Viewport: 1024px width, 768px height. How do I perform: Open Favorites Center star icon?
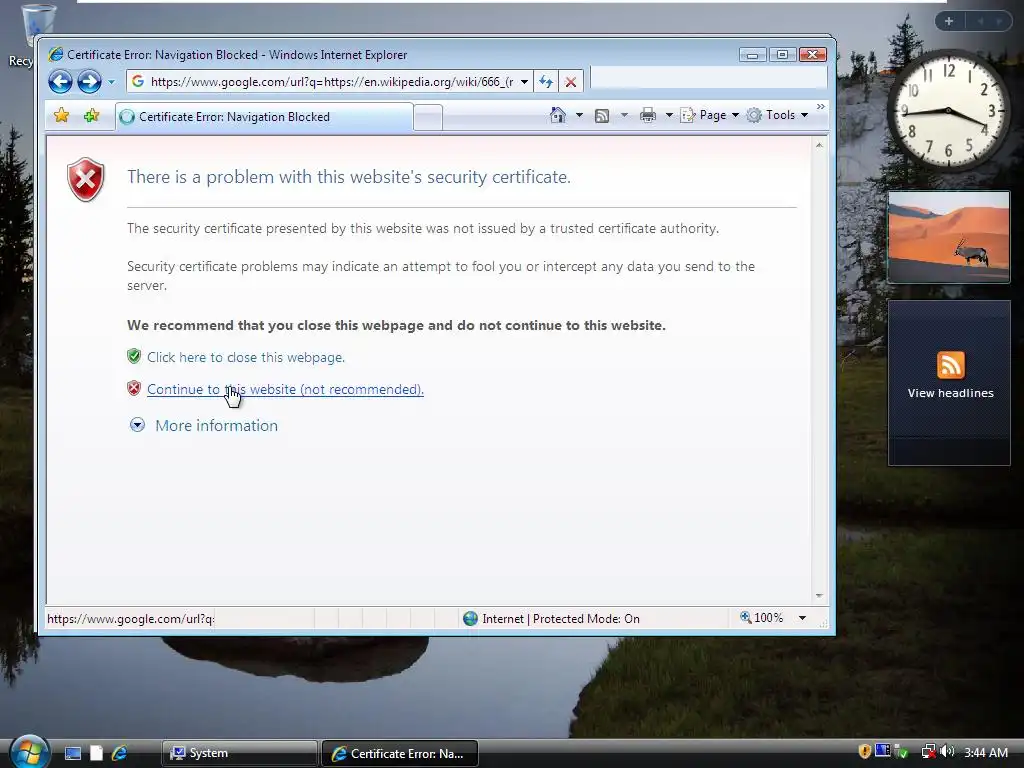(61, 116)
